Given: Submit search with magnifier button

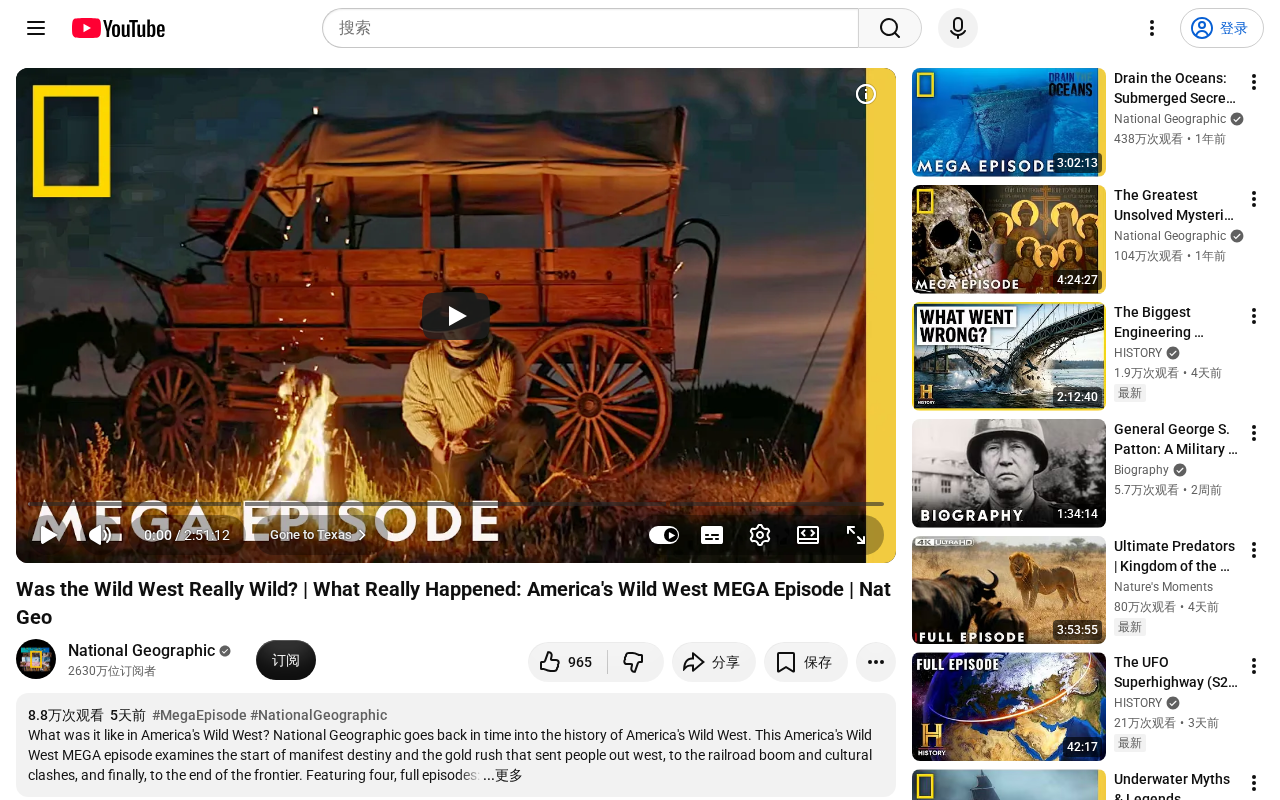Looking at the screenshot, I should coord(890,28).
